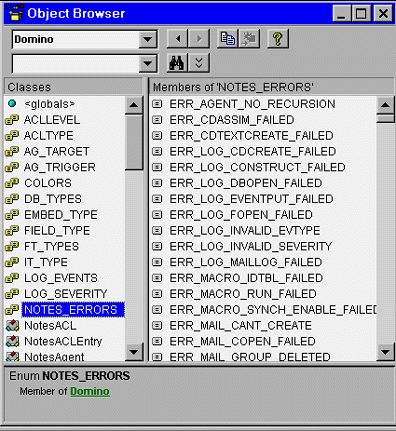The width and height of the screenshot is (396, 431).
Task: Click the enum icon beside COLORS
Action: [12, 183]
